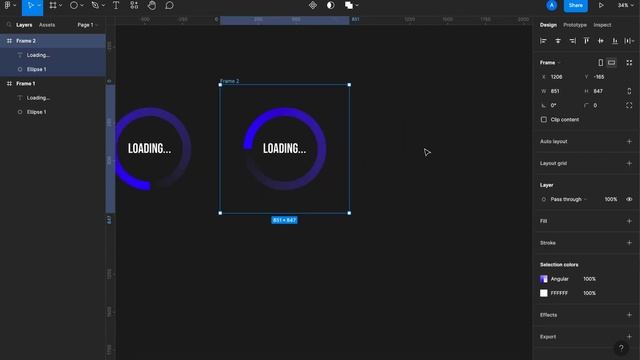640x360 pixels.
Task: Open independent corners option
Action: pyautogui.click(x=629, y=105)
